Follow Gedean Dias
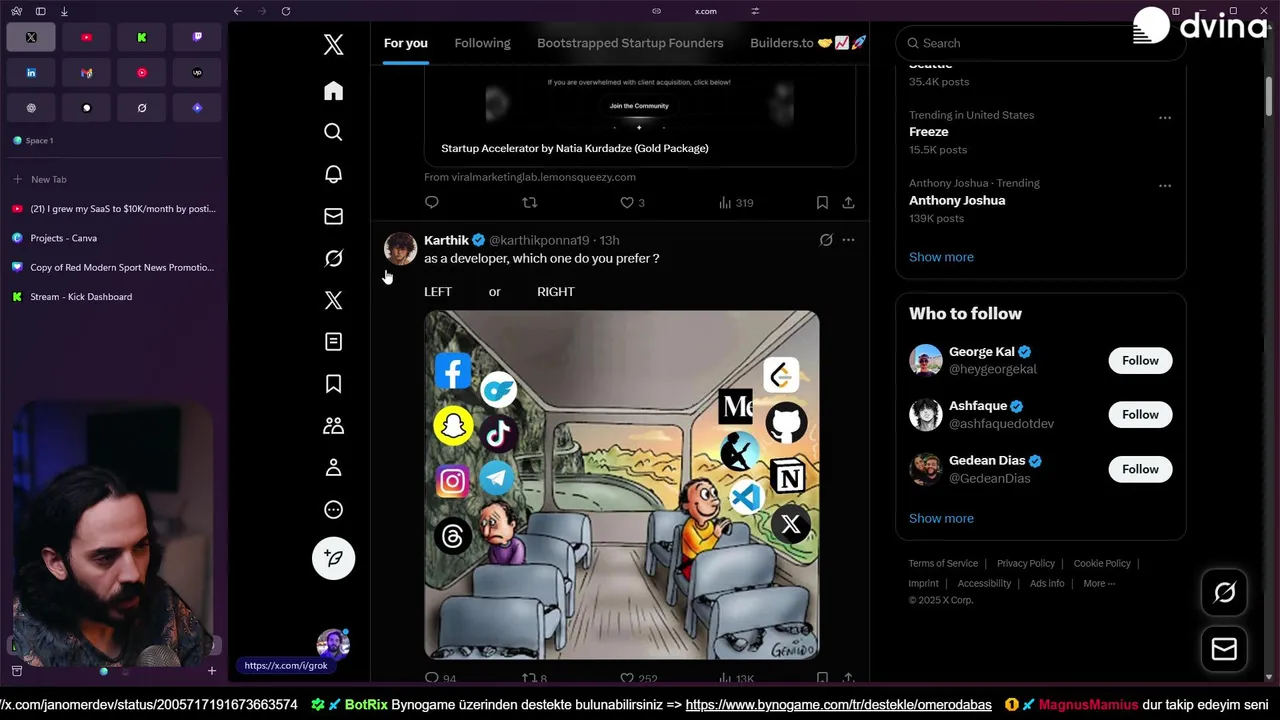The image size is (1280, 720). [1140, 469]
